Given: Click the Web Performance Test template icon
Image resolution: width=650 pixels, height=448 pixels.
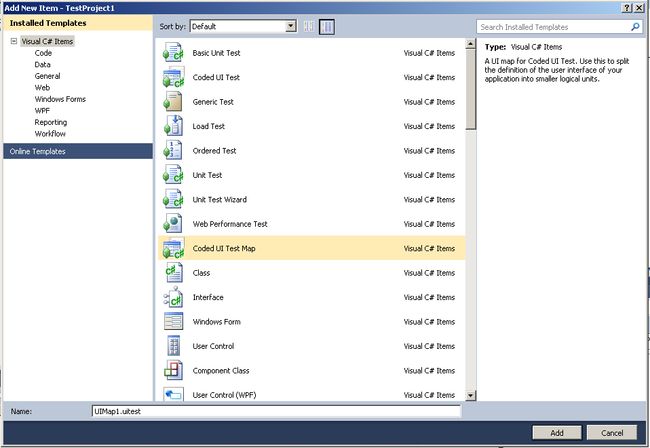Looking at the screenshot, I should tap(173, 224).
